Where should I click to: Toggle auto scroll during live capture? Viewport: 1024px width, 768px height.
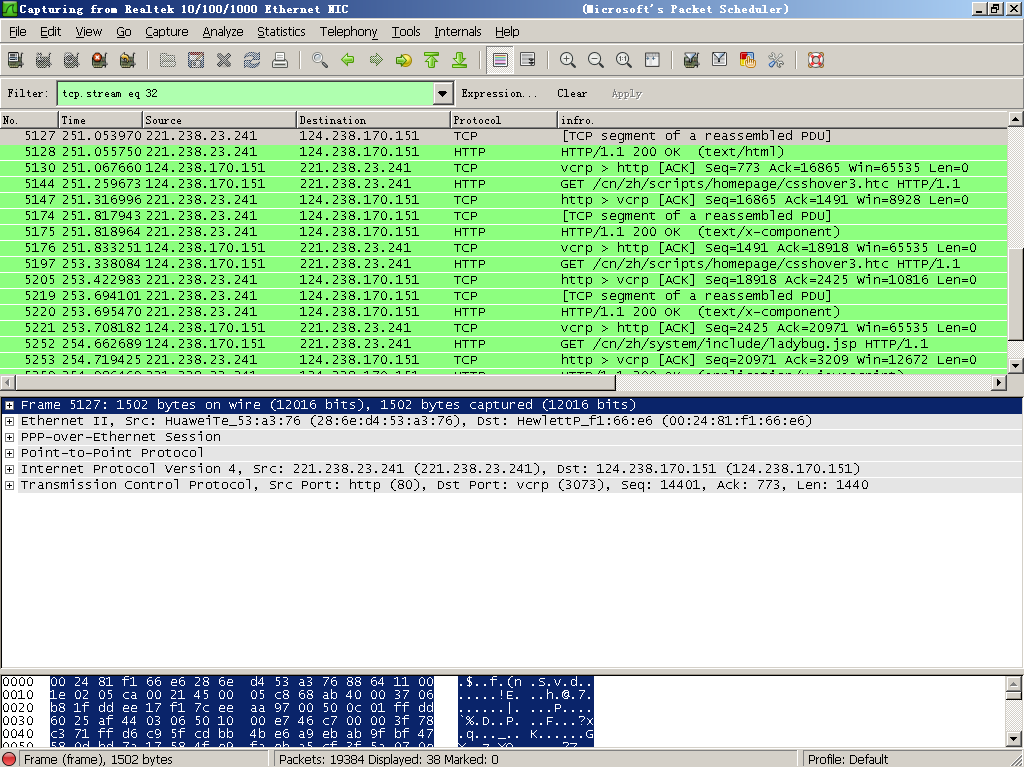528,60
